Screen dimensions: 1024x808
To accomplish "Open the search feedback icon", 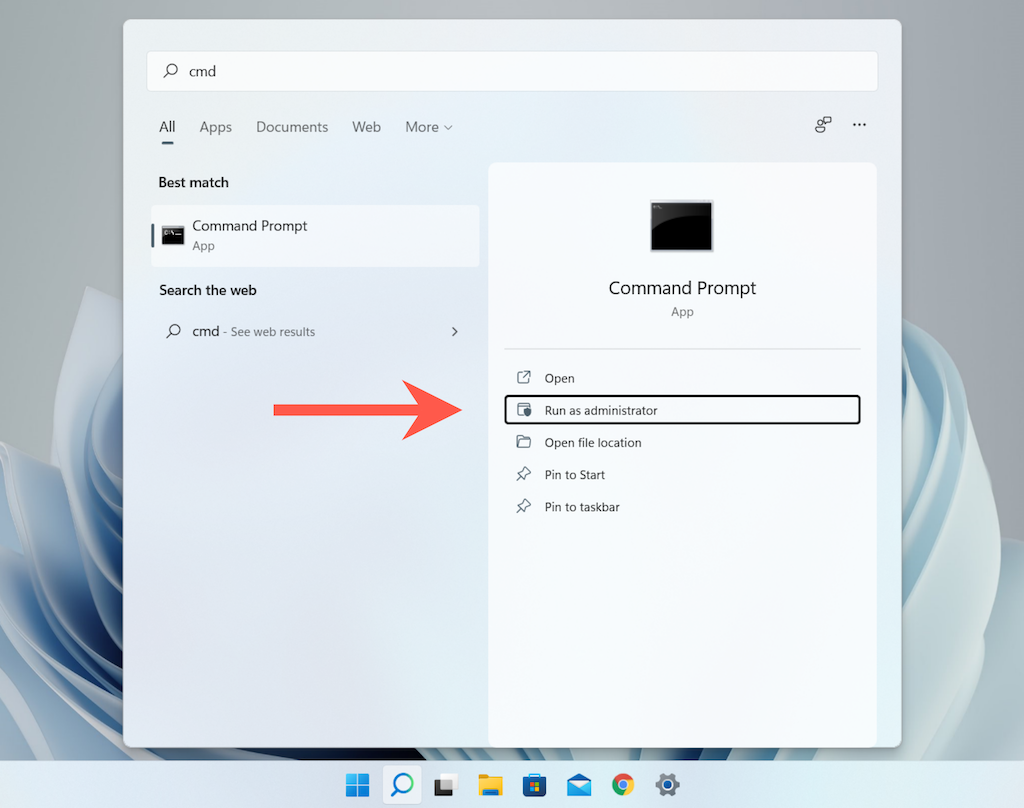I will point(824,124).
